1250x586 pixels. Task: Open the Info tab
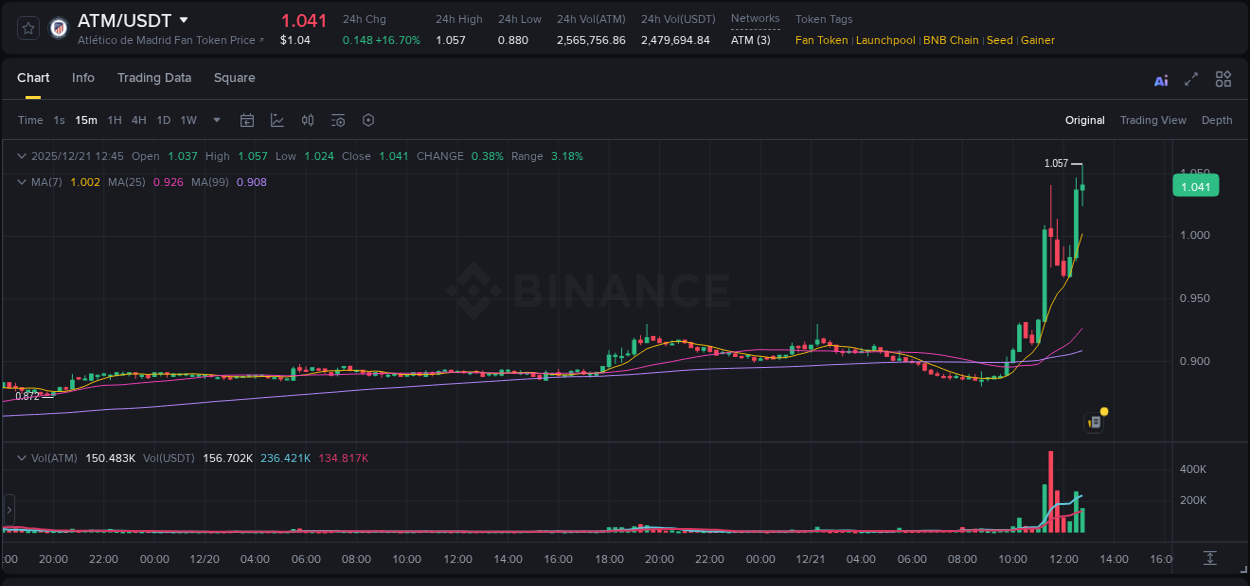click(83, 77)
